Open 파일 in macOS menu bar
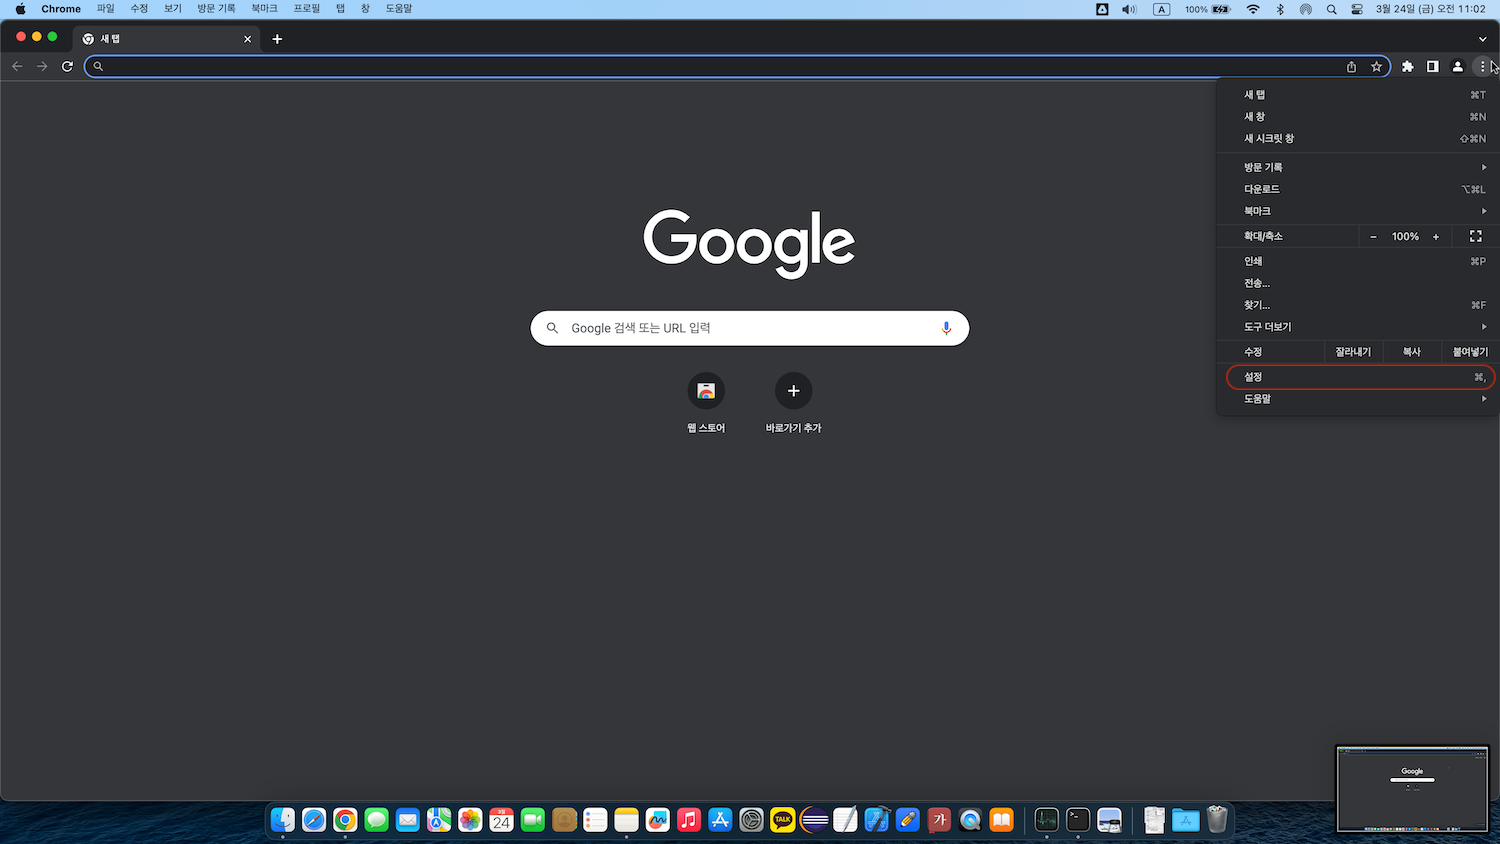Image resolution: width=1500 pixels, height=844 pixels. click(106, 9)
